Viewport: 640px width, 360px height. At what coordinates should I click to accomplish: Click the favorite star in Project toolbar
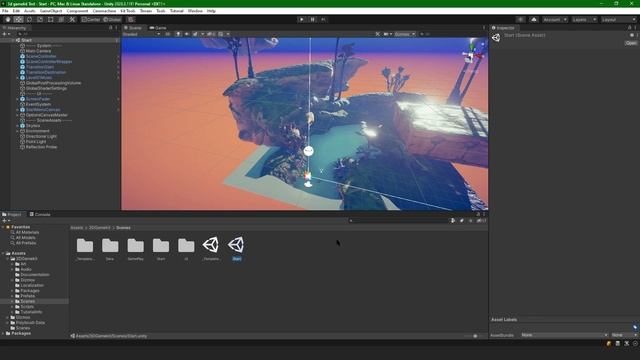click(470, 221)
